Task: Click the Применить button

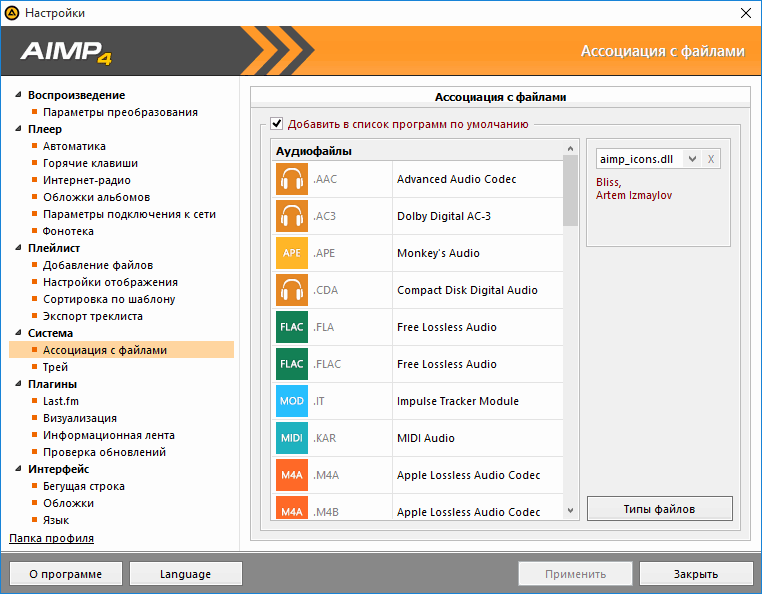Action: [575, 574]
